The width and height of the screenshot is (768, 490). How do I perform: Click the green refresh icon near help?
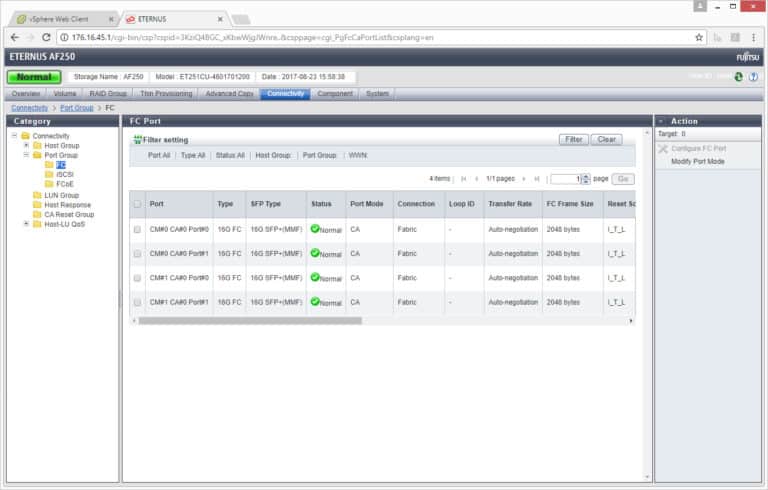point(739,76)
